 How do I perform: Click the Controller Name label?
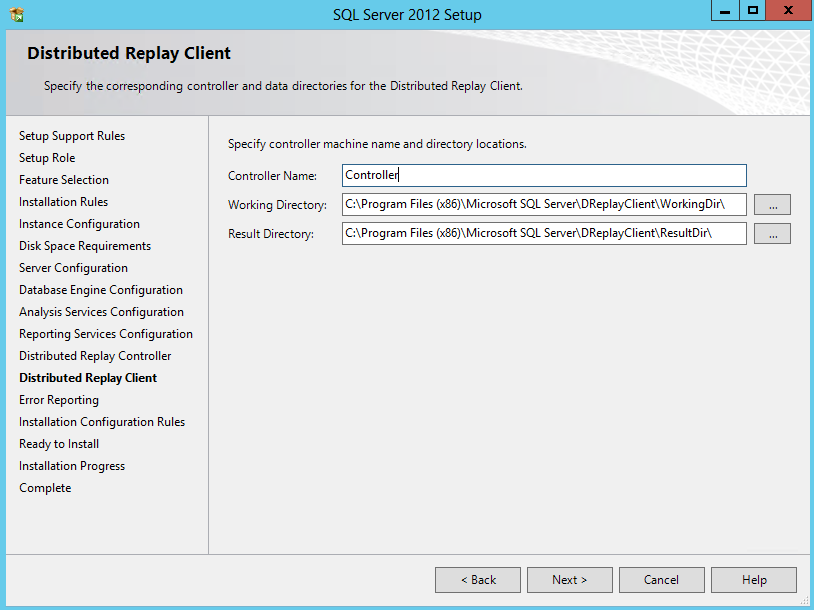tap(272, 176)
